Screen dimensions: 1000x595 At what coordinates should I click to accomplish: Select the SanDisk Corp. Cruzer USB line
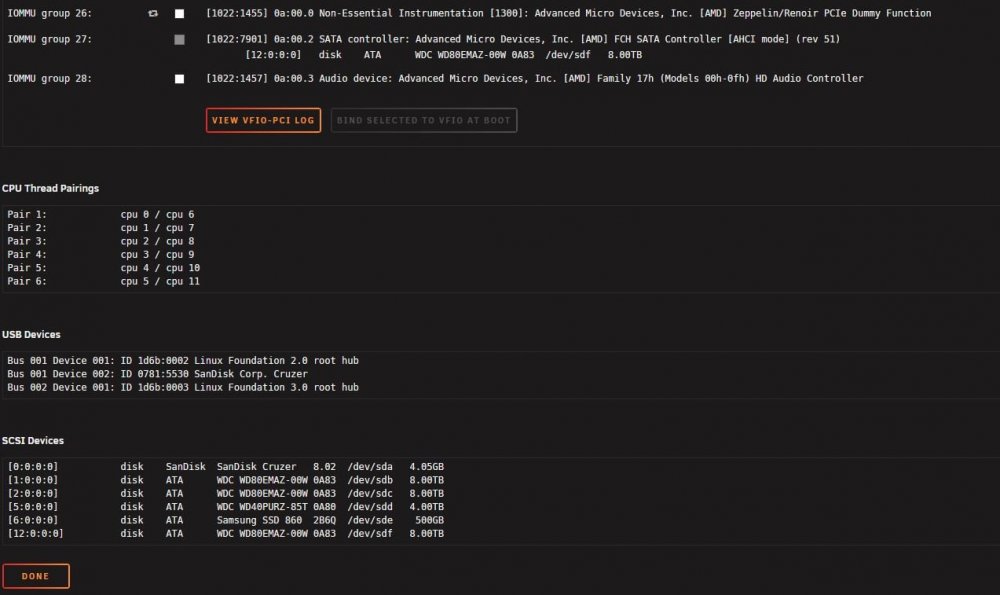tap(158, 374)
